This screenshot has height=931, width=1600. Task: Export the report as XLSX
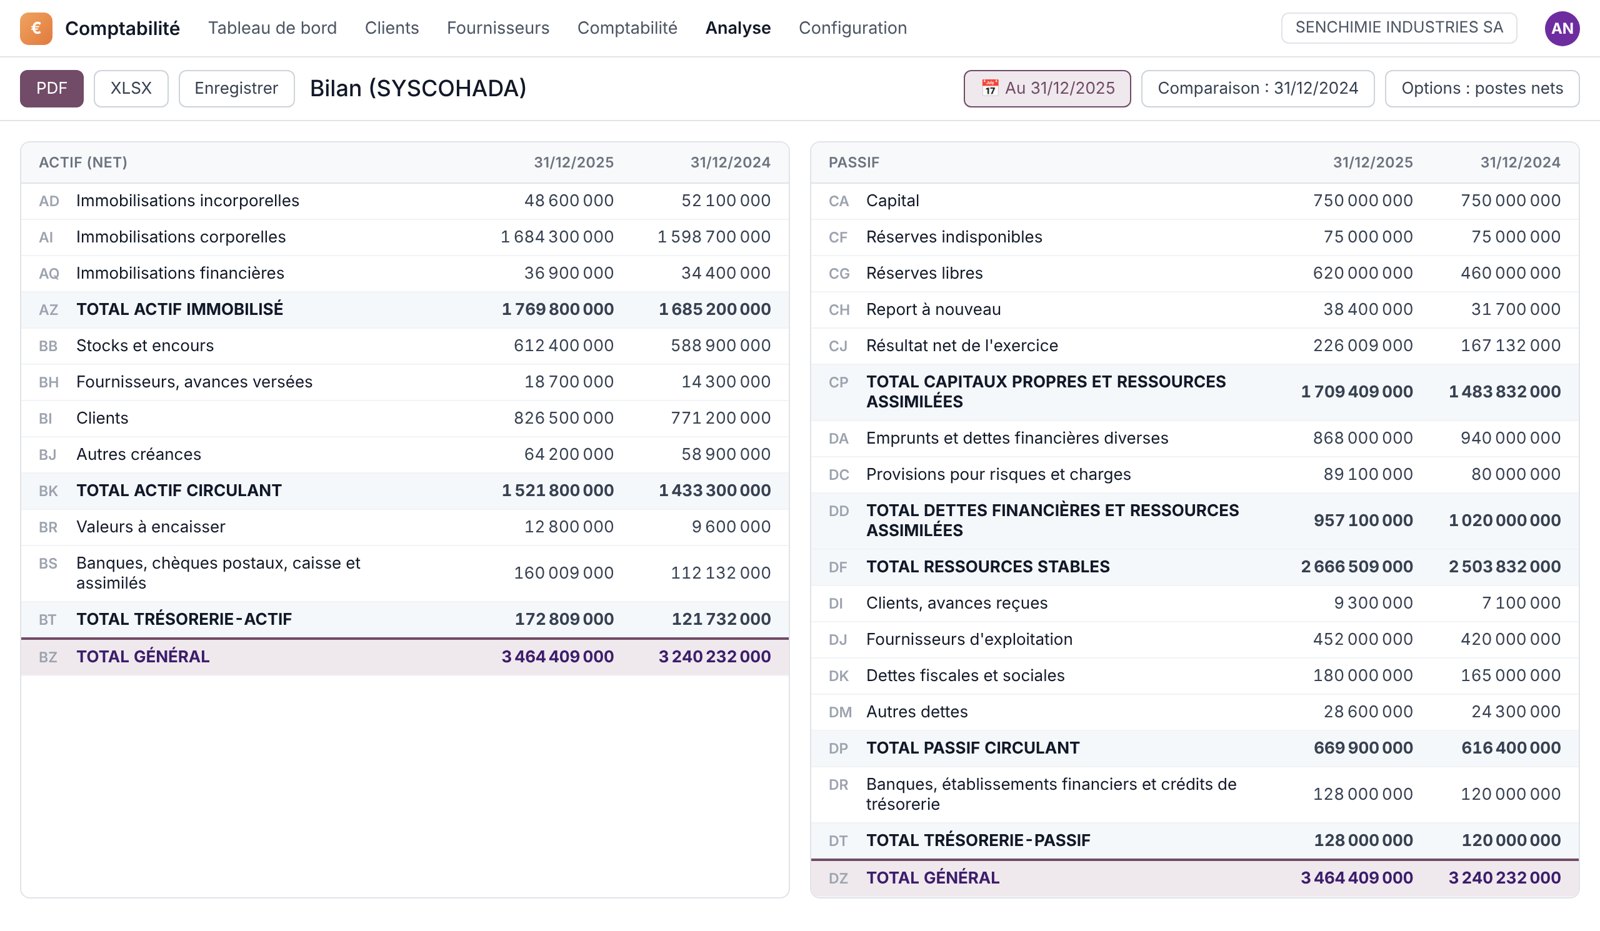(131, 88)
